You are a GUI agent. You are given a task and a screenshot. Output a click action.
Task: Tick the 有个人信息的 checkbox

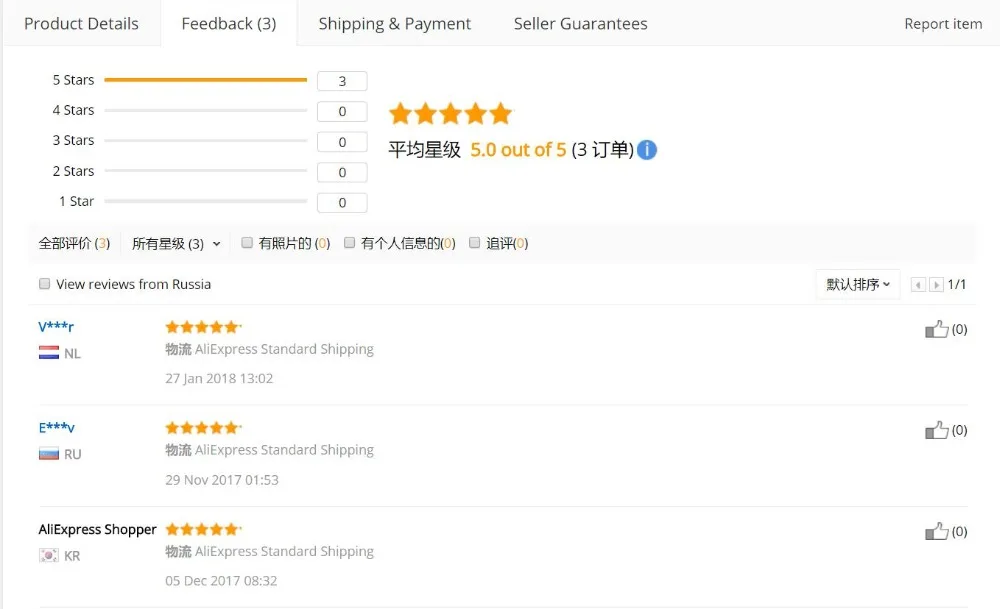tap(349, 242)
